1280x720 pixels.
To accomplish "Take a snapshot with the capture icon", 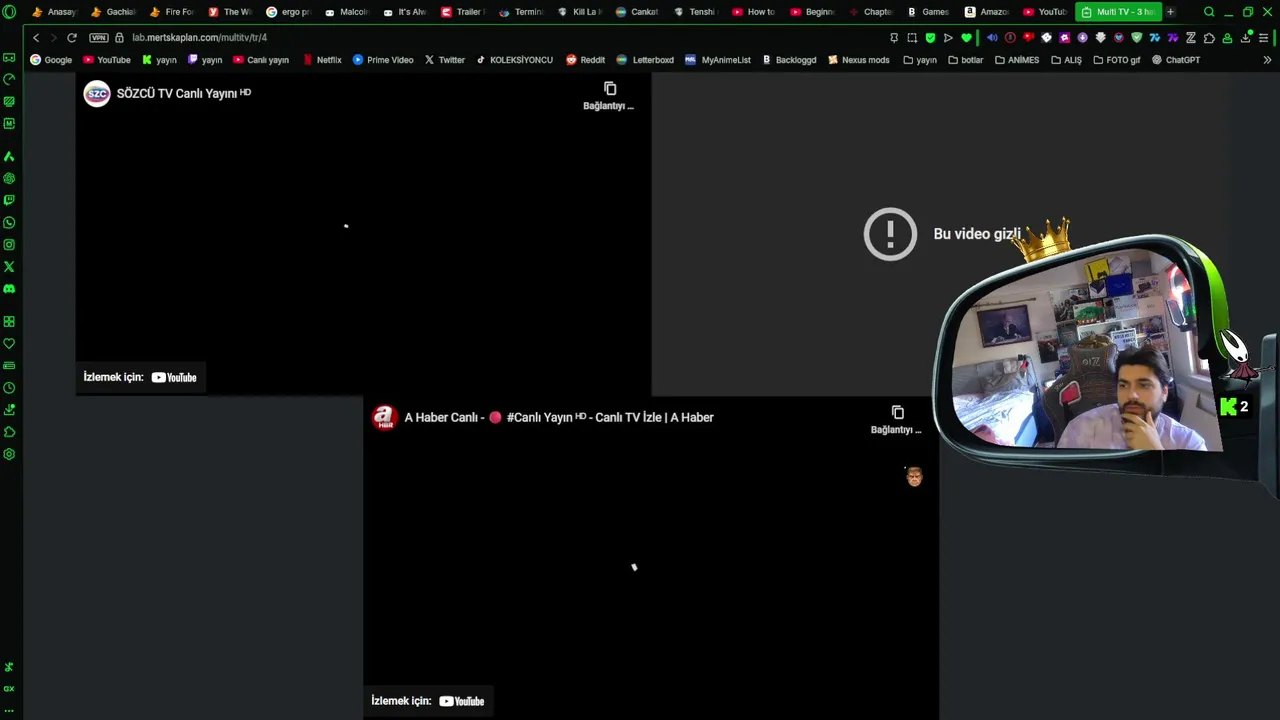I will (912, 38).
